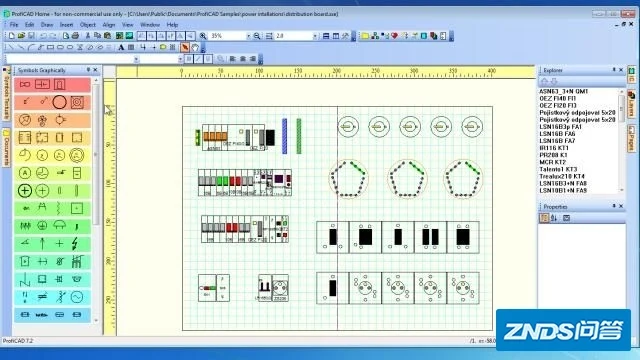Select 'ASN63_3+N QM1' in Explorer list
Screen dimensions: 640x360
click(564, 91)
